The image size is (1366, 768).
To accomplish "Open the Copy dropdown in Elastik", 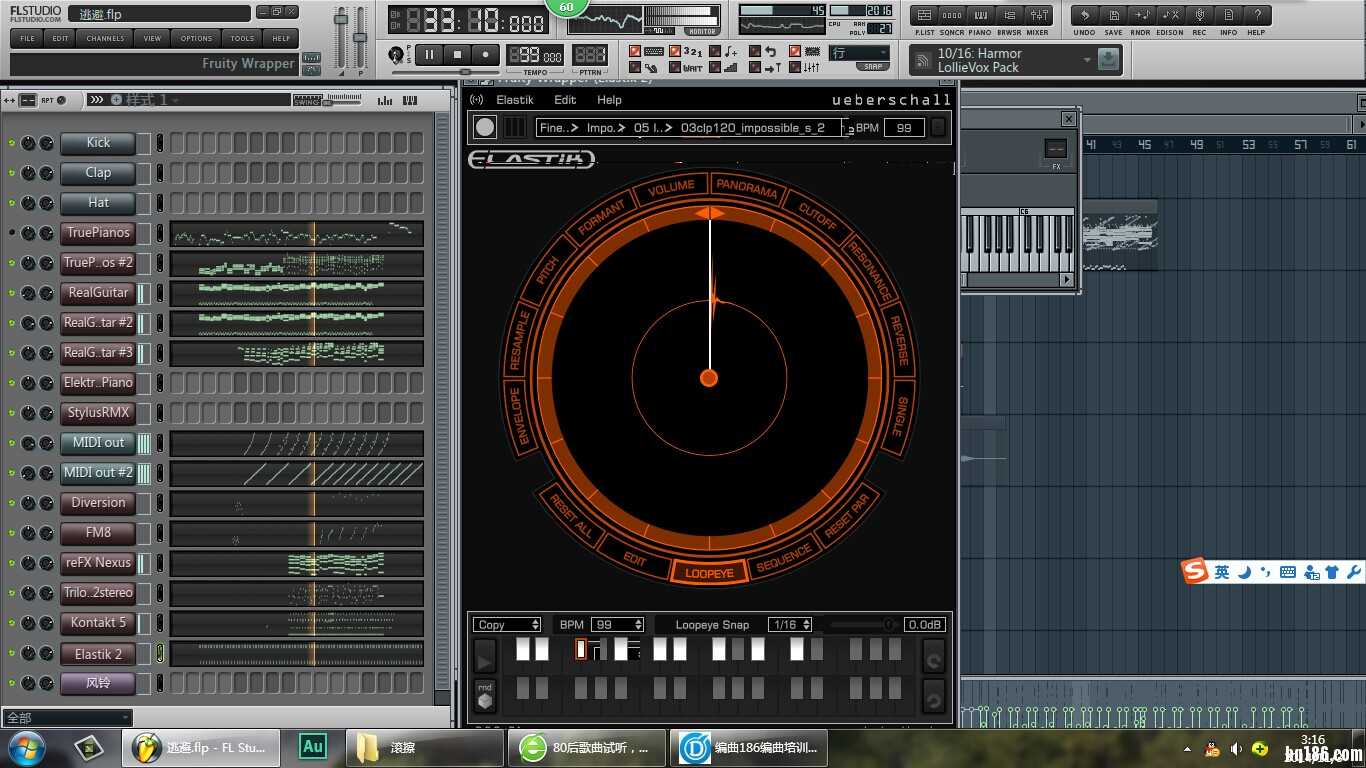I will 507,625.
